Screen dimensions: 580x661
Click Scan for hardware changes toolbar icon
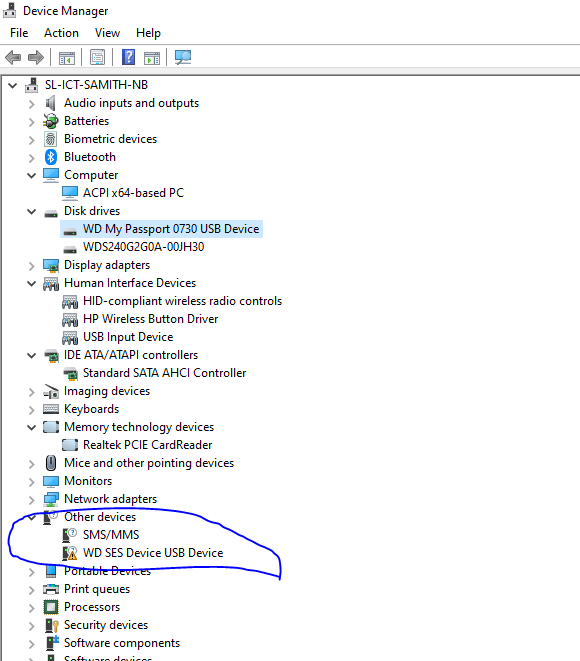click(x=183, y=57)
